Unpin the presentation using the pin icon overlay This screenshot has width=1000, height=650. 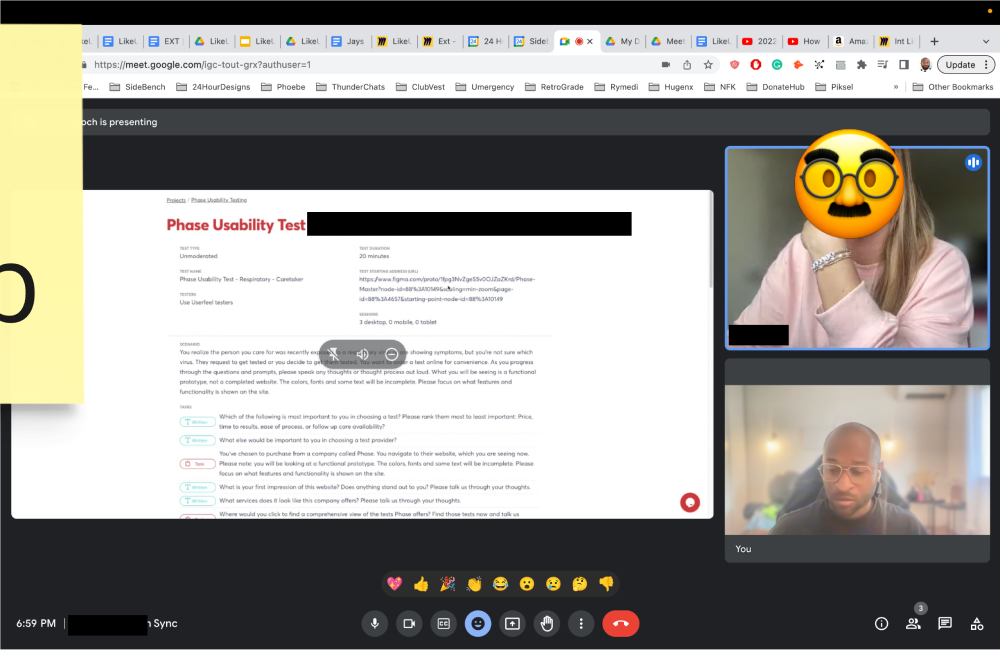pos(334,354)
